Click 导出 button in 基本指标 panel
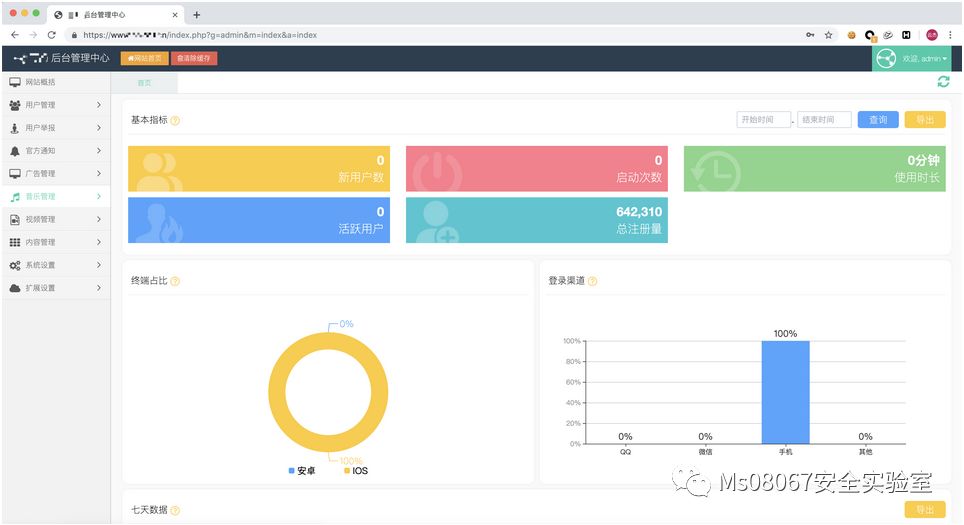The image size is (964, 525). tap(925, 120)
